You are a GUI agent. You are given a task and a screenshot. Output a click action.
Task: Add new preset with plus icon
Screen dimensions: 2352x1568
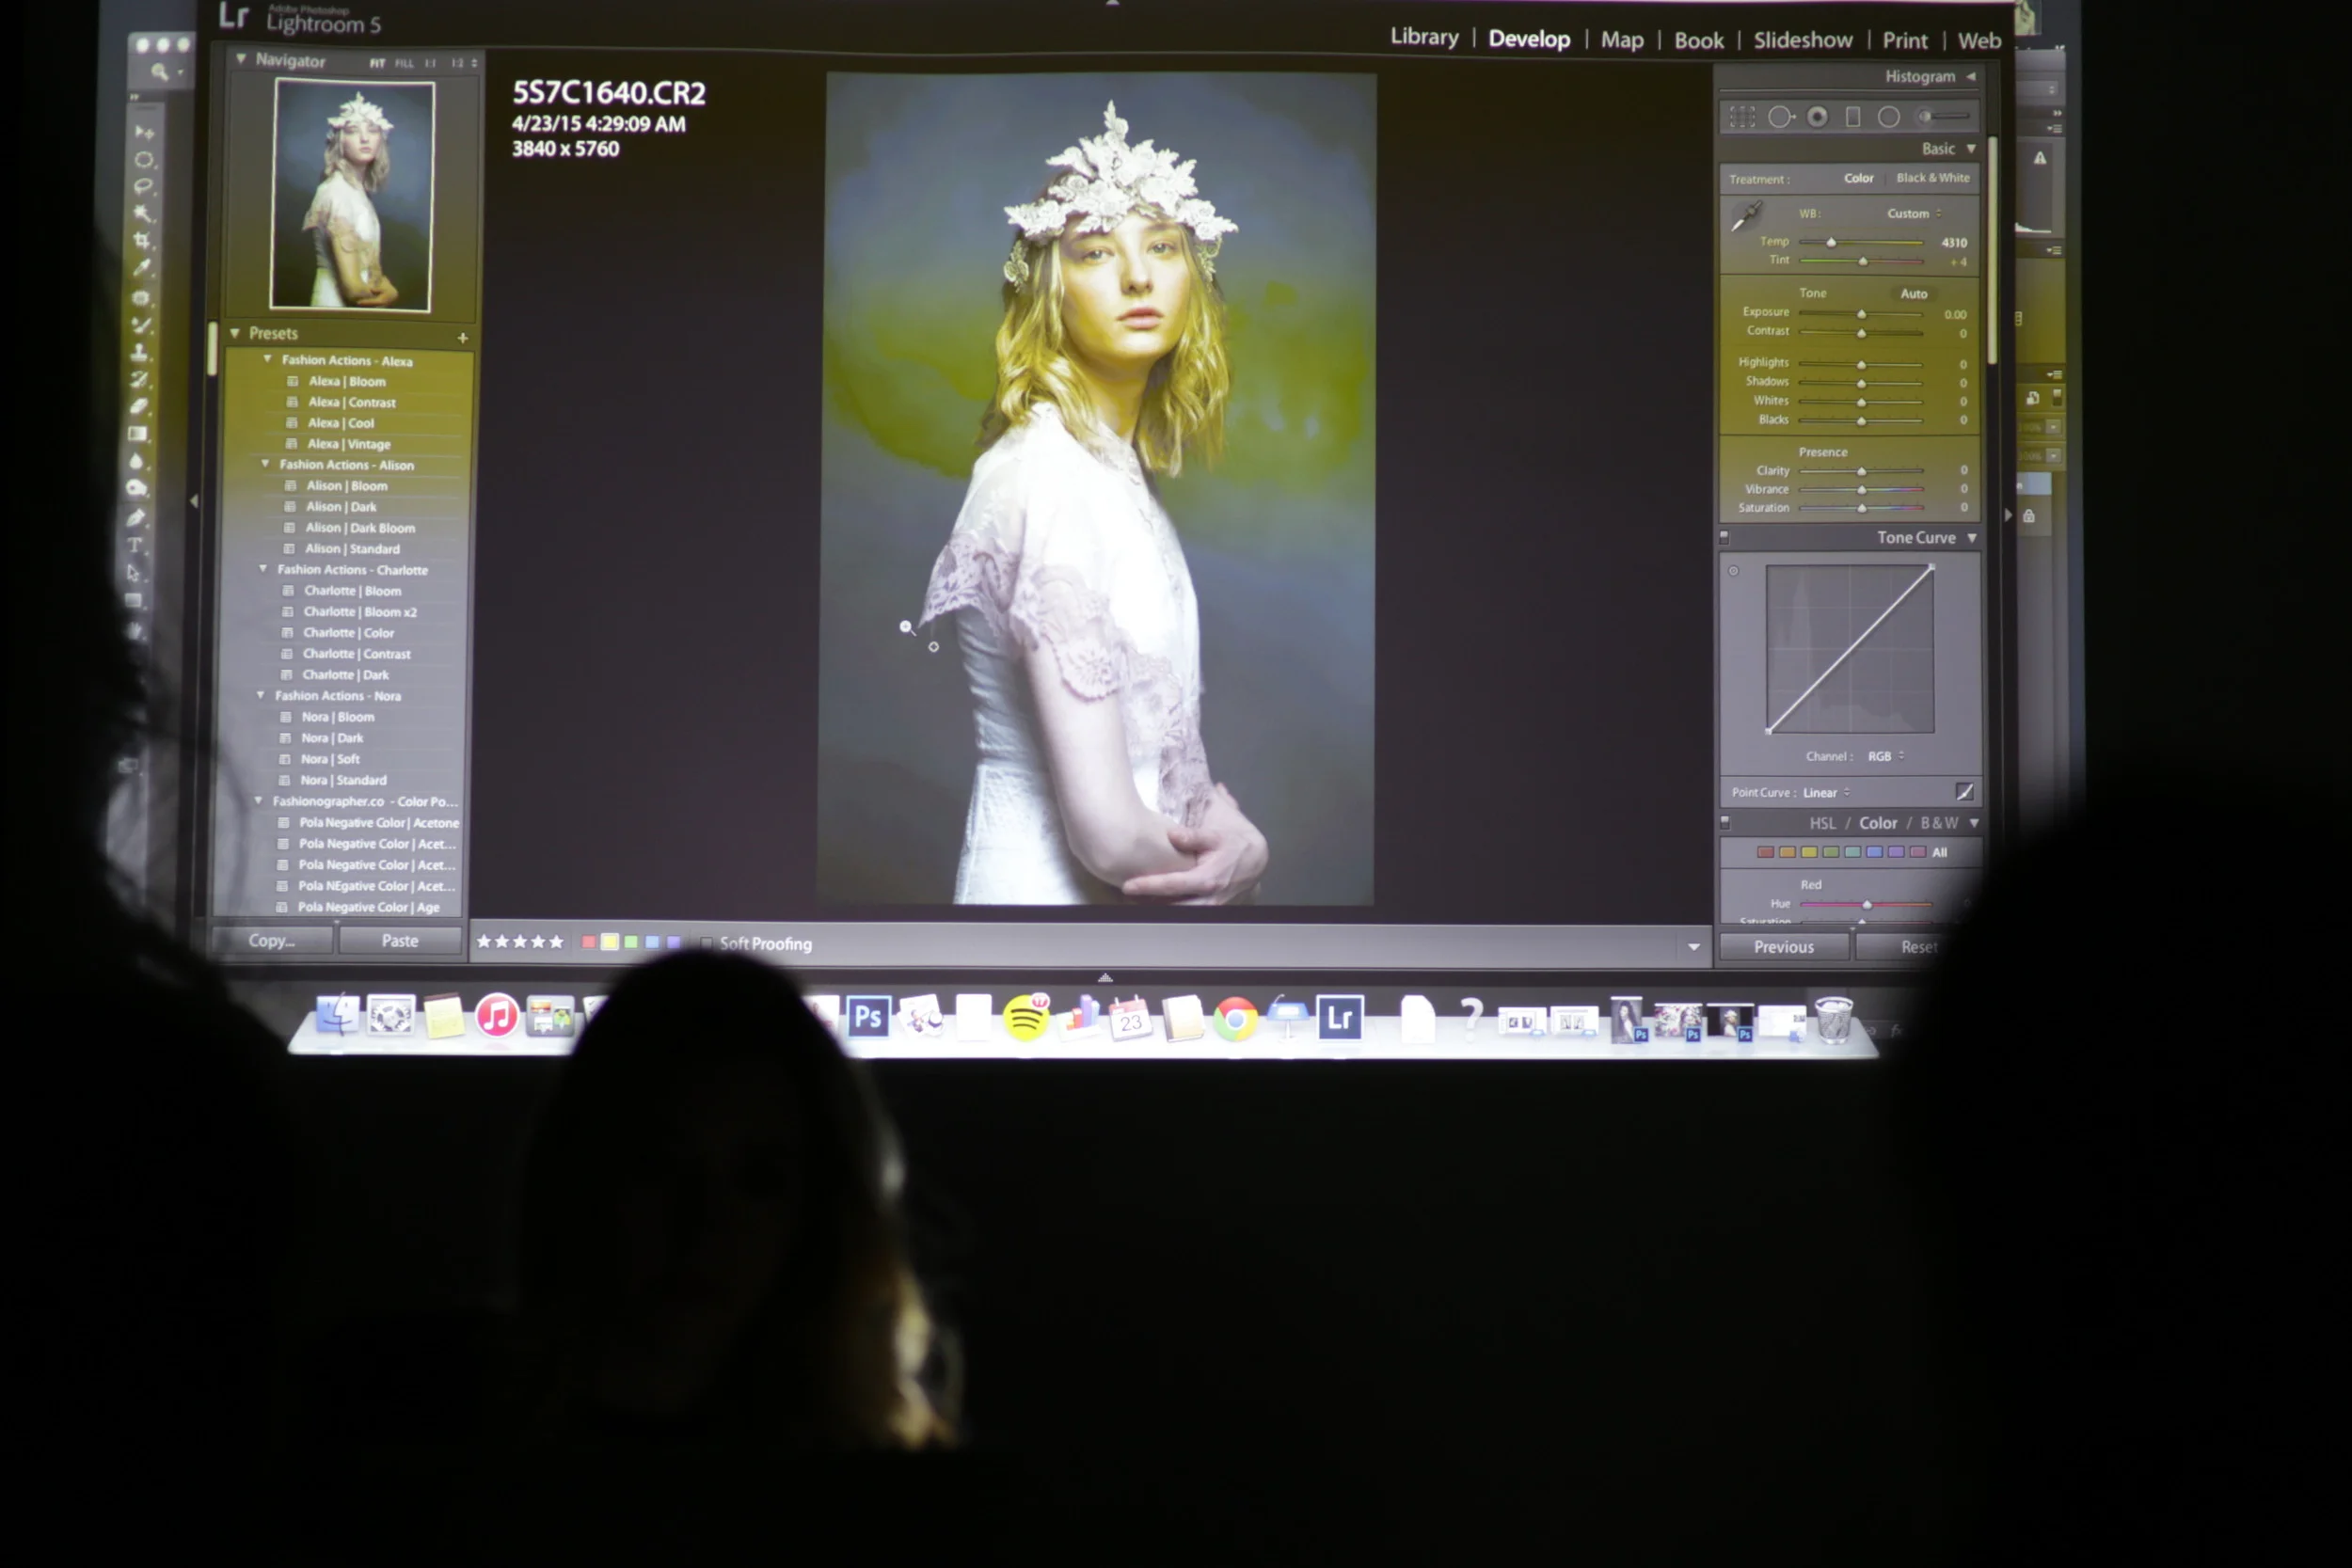pyautogui.click(x=462, y=338)
